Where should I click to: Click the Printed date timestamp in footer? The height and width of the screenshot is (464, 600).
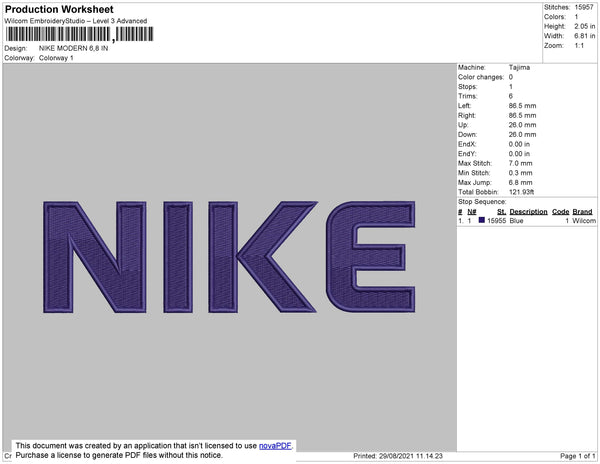pos(400,456)
